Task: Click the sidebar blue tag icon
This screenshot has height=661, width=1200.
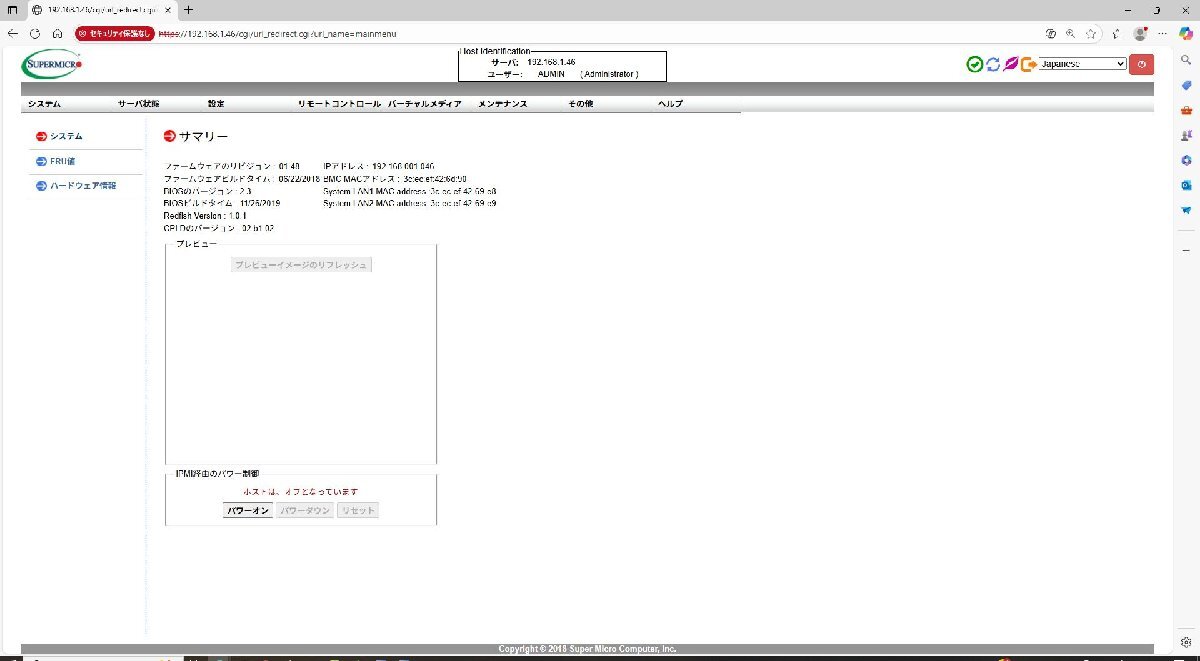Action: pos(1186,85)
